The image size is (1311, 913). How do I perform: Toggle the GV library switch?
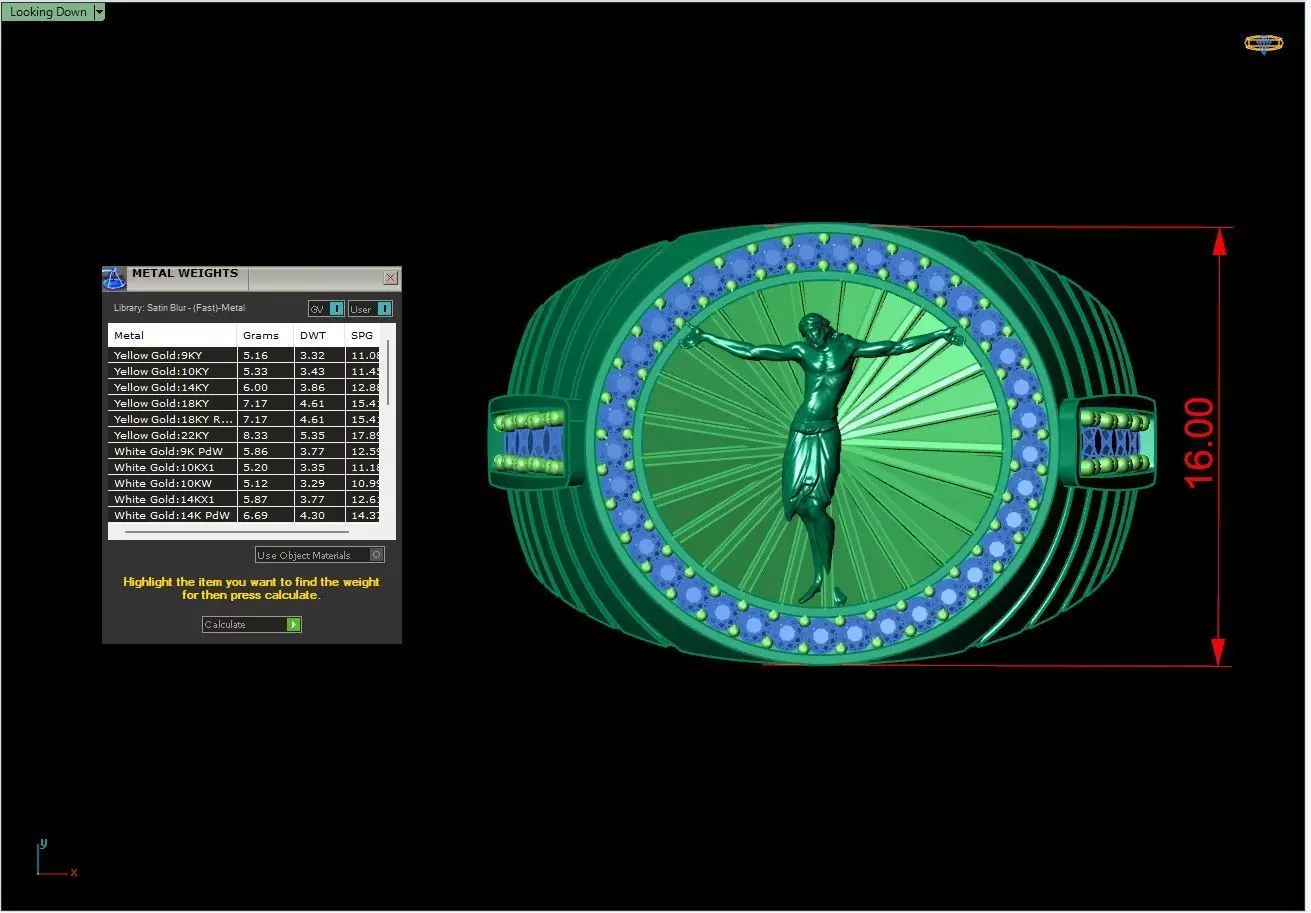click(x=327, y=309)
